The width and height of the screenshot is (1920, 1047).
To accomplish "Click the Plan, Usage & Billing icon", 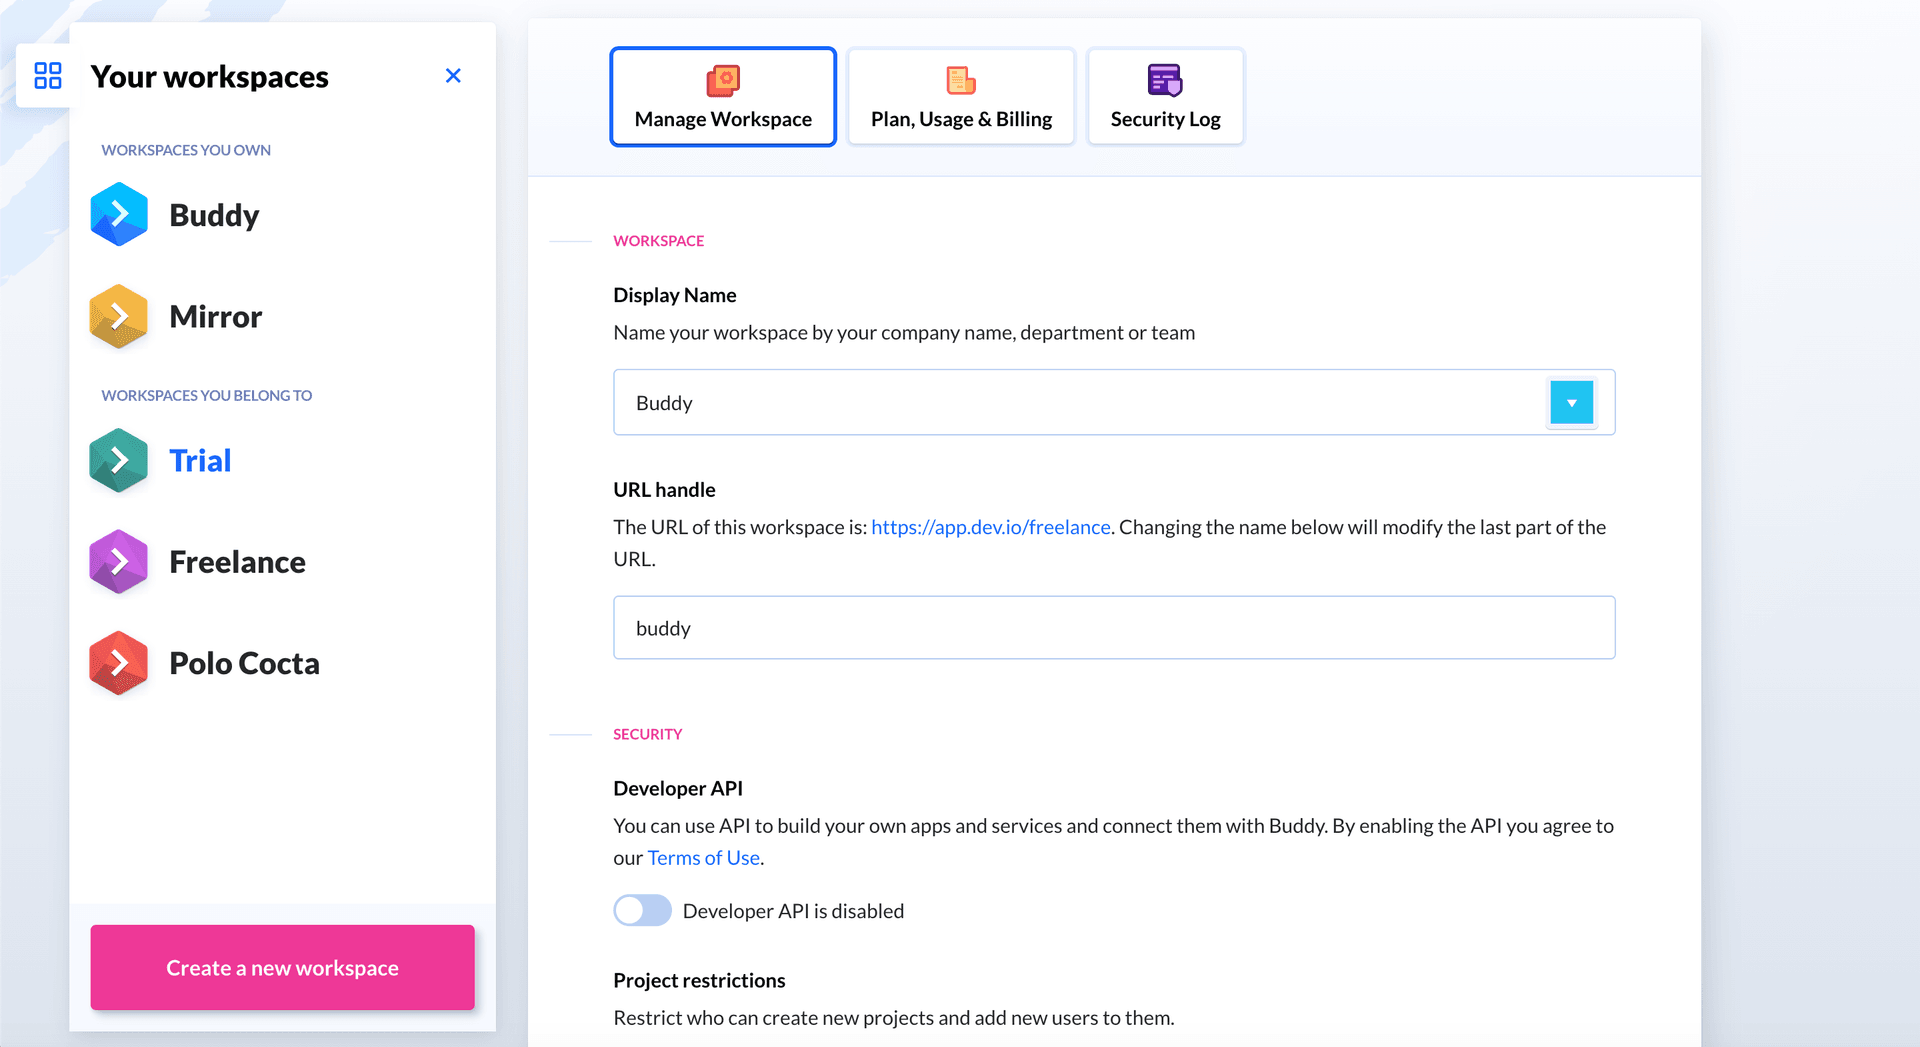I will (960, 80).
